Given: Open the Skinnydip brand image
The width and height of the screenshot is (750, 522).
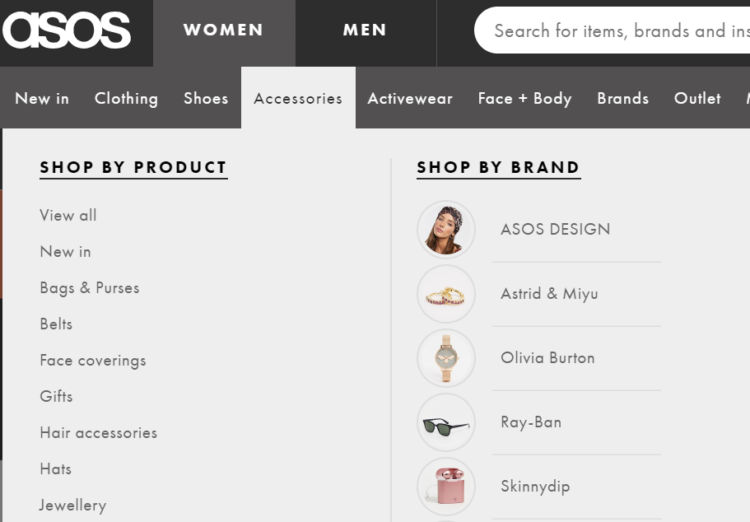Looking at the screenshot, I should point(446,486).
